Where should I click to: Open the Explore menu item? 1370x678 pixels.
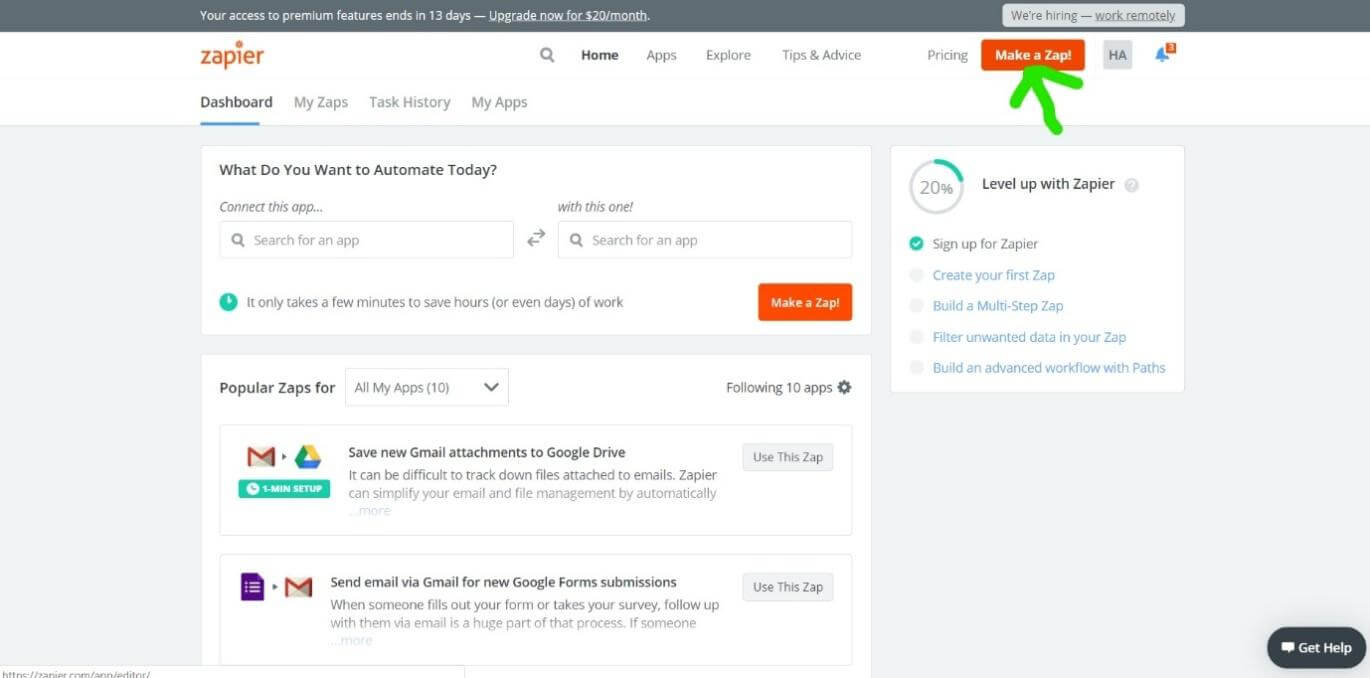pyautogui.click(x=727, y=55)
